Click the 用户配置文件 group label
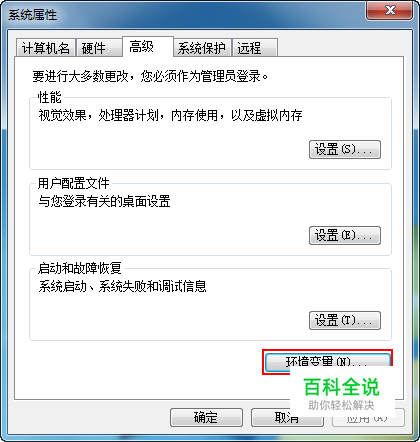This screenshot has height=442, width=420. pos(73,183)
